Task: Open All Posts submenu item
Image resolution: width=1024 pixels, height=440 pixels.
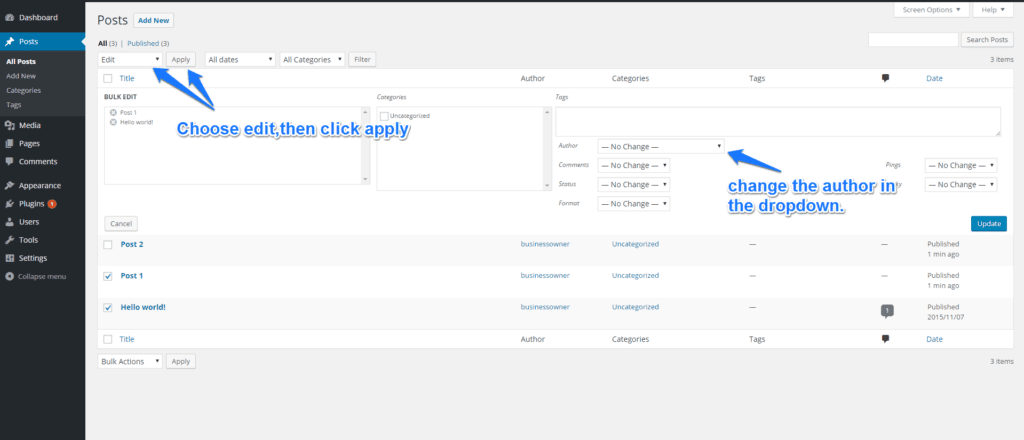Action: (21, 62)
